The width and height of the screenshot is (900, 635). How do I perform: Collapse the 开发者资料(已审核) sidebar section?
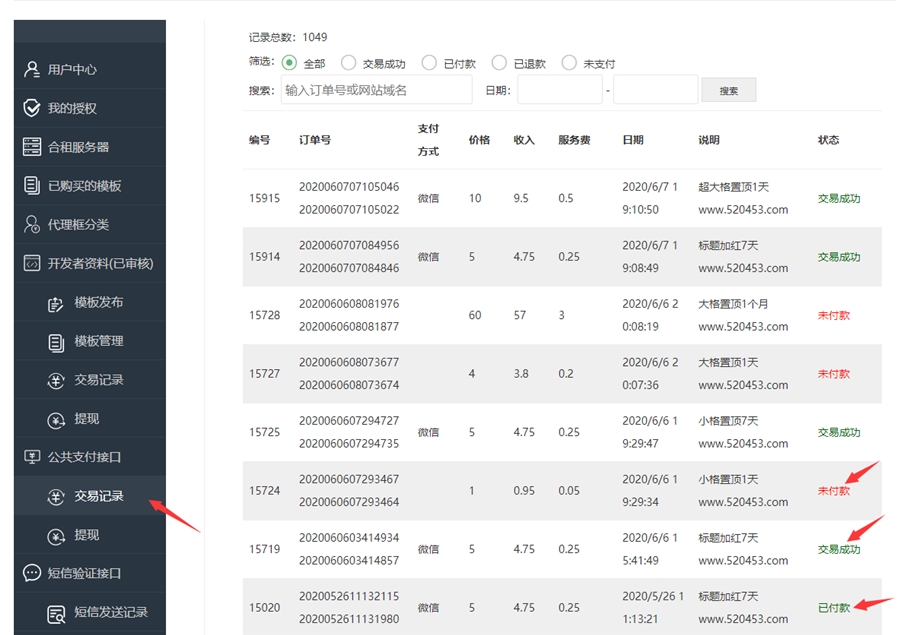[x=94, y=264]
